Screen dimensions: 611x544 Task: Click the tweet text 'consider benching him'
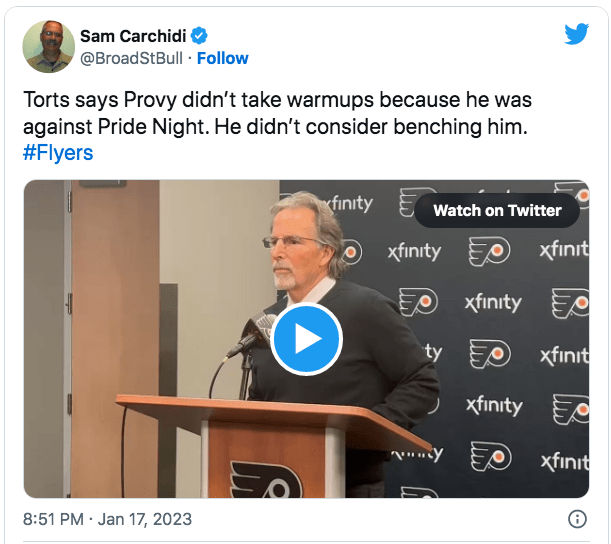440,127
